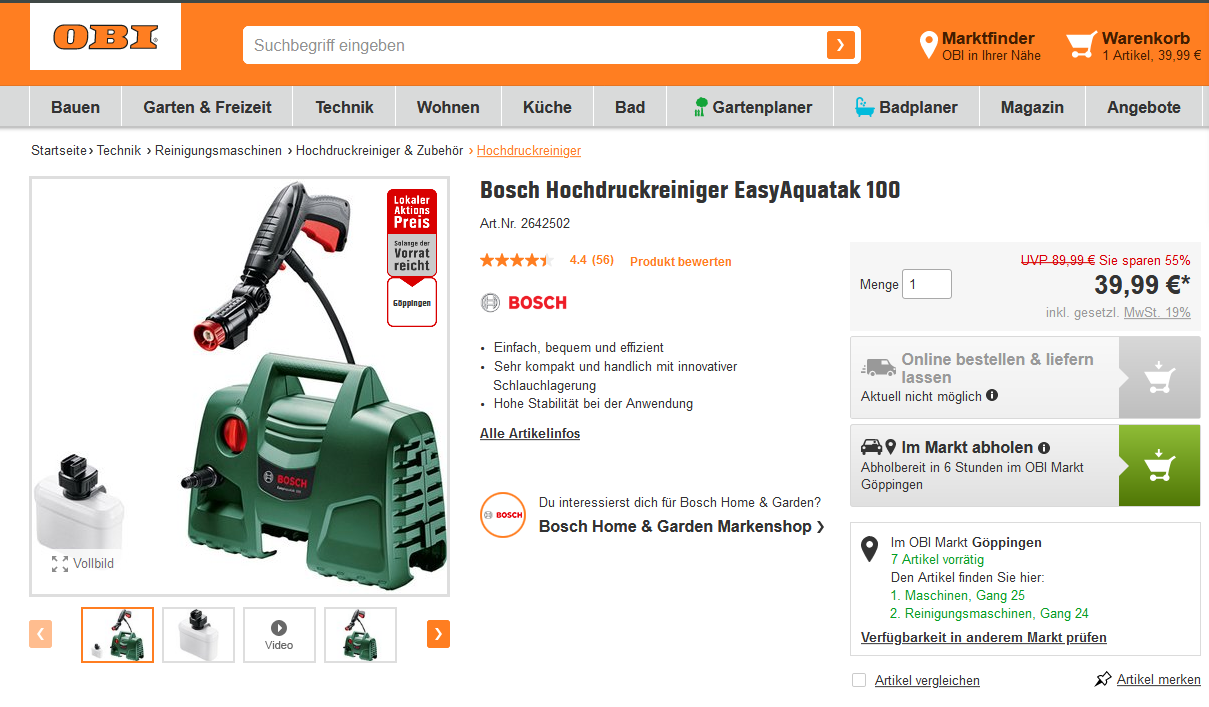This screenshot has width=1209, height=707.
Task: Show next thumbnails with right arrow
Action: click(x=438, y=634)
